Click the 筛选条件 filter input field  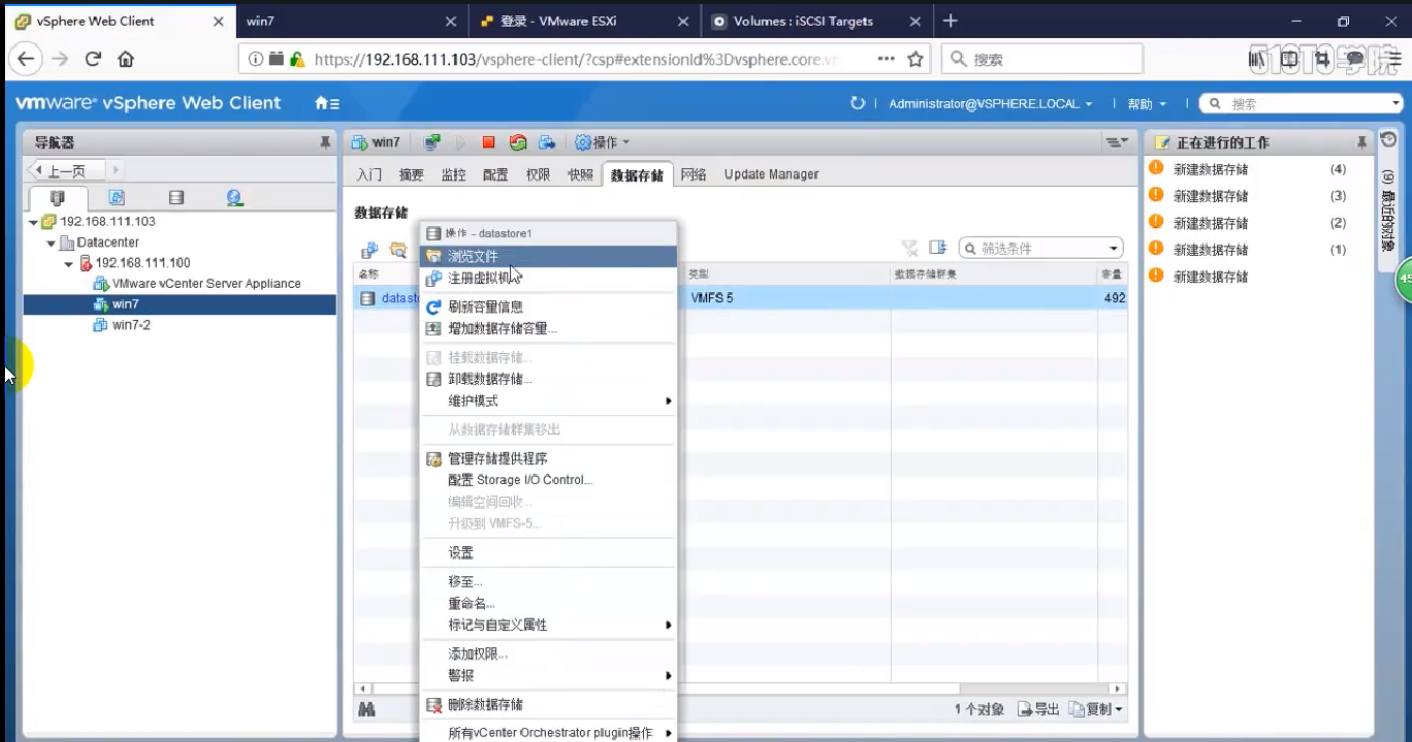[x=1040, y=248]
